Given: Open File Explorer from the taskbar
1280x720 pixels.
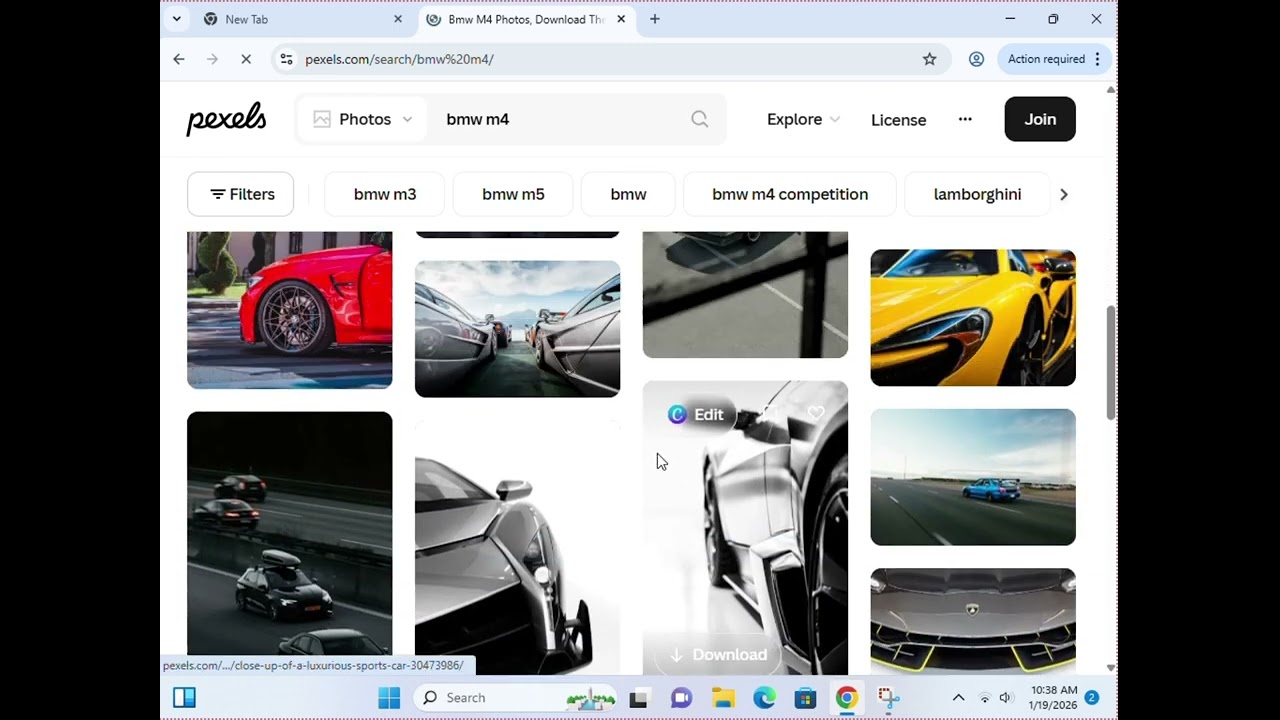Looking at the screenshot, I should pyautogui.click(x=723, y=698).
